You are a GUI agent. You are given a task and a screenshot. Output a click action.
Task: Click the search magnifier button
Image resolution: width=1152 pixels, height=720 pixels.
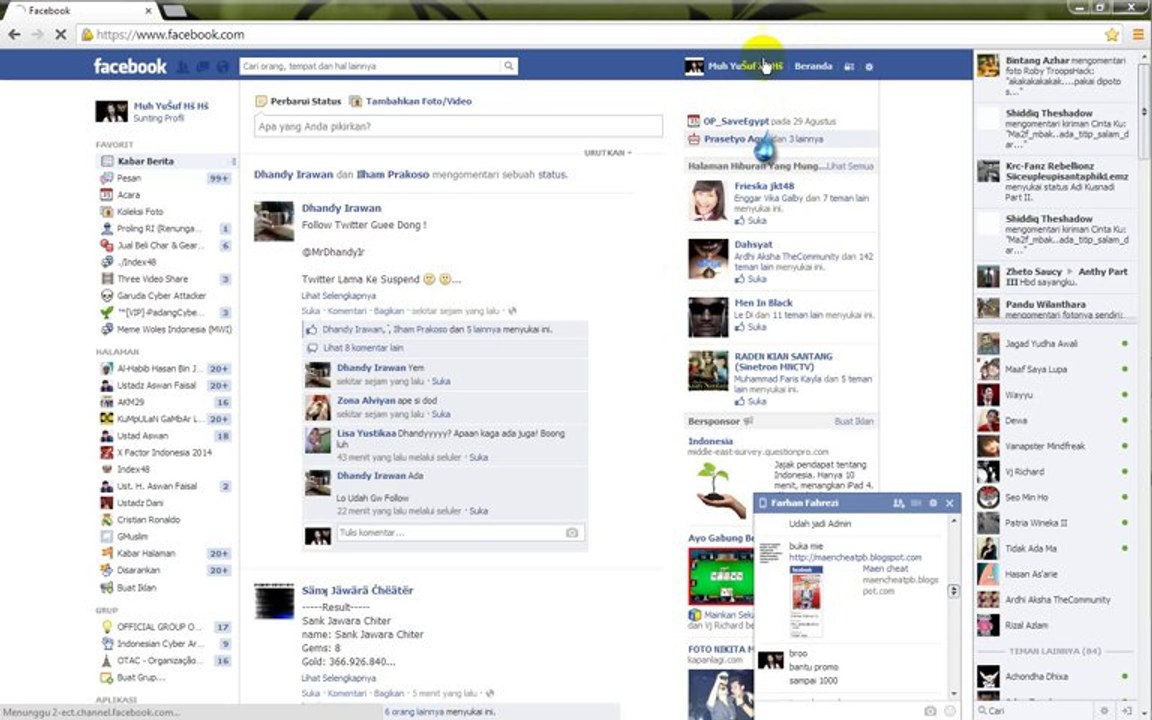508,66
